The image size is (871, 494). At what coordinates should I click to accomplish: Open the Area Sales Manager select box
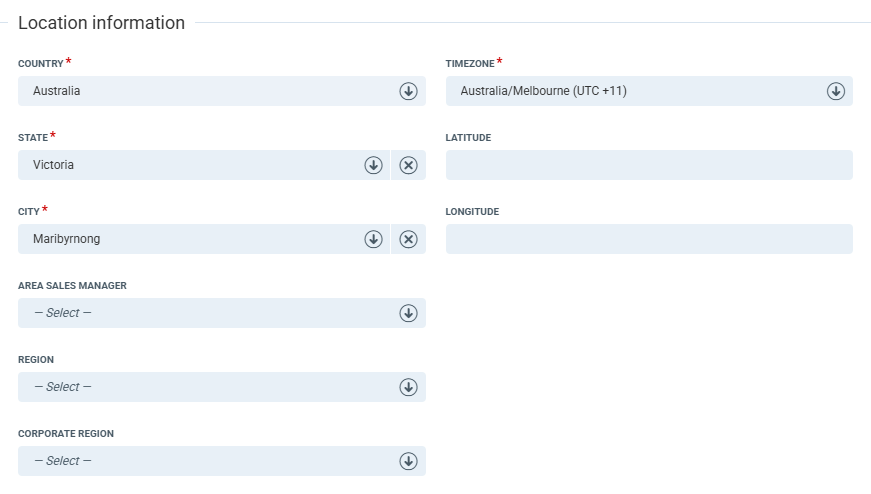200,313
